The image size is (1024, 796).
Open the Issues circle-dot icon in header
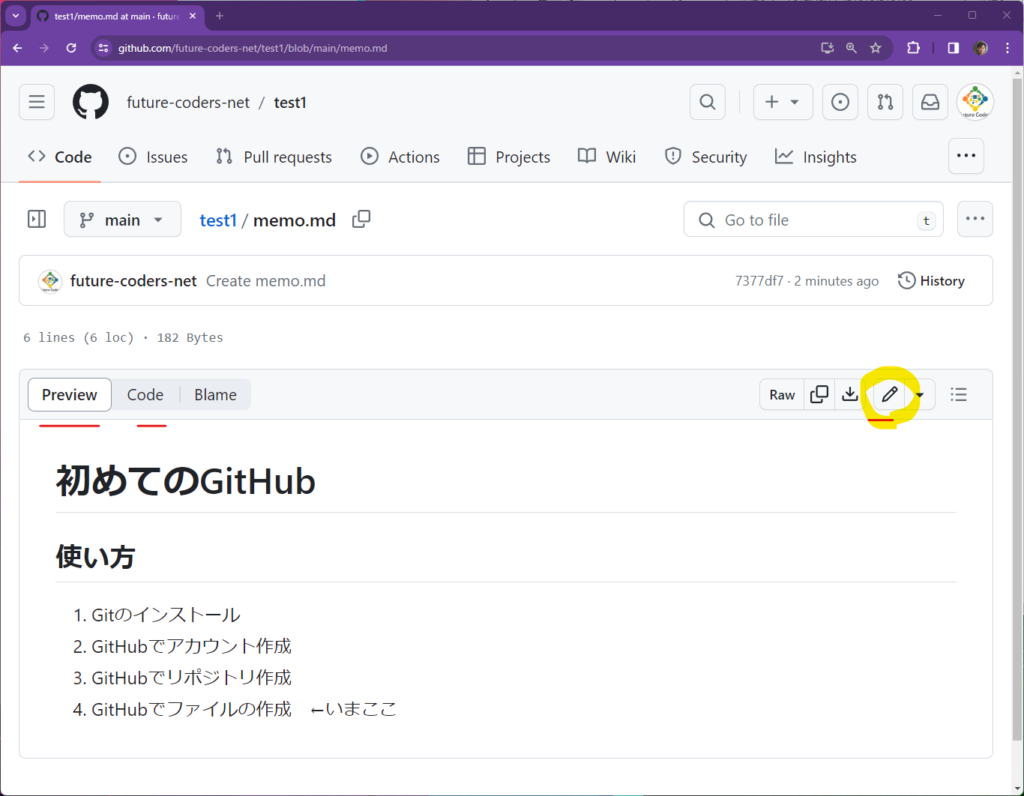click(x=840, y=102)
